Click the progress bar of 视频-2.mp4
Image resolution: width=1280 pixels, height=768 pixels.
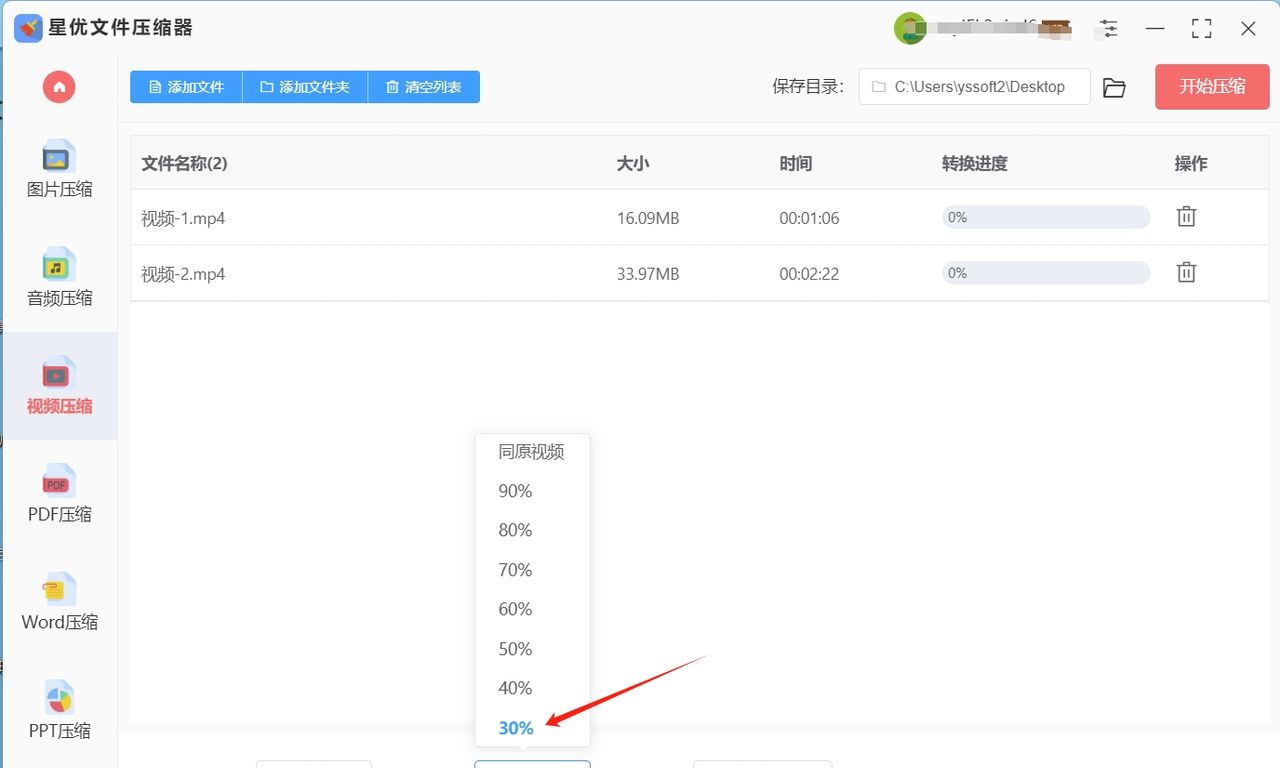tap(1045, 272)
